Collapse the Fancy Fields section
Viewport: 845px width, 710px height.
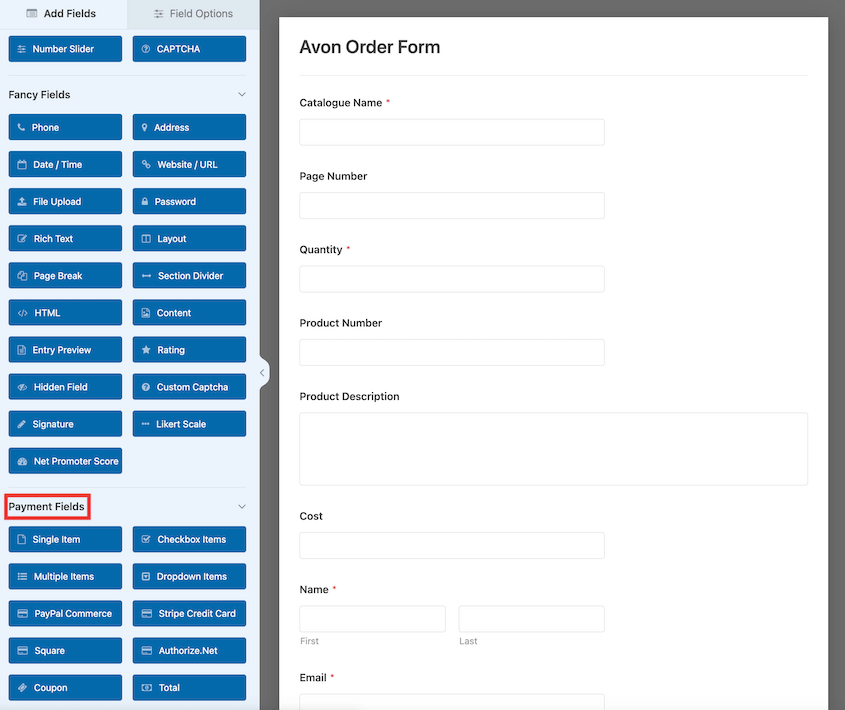[241, 94]
